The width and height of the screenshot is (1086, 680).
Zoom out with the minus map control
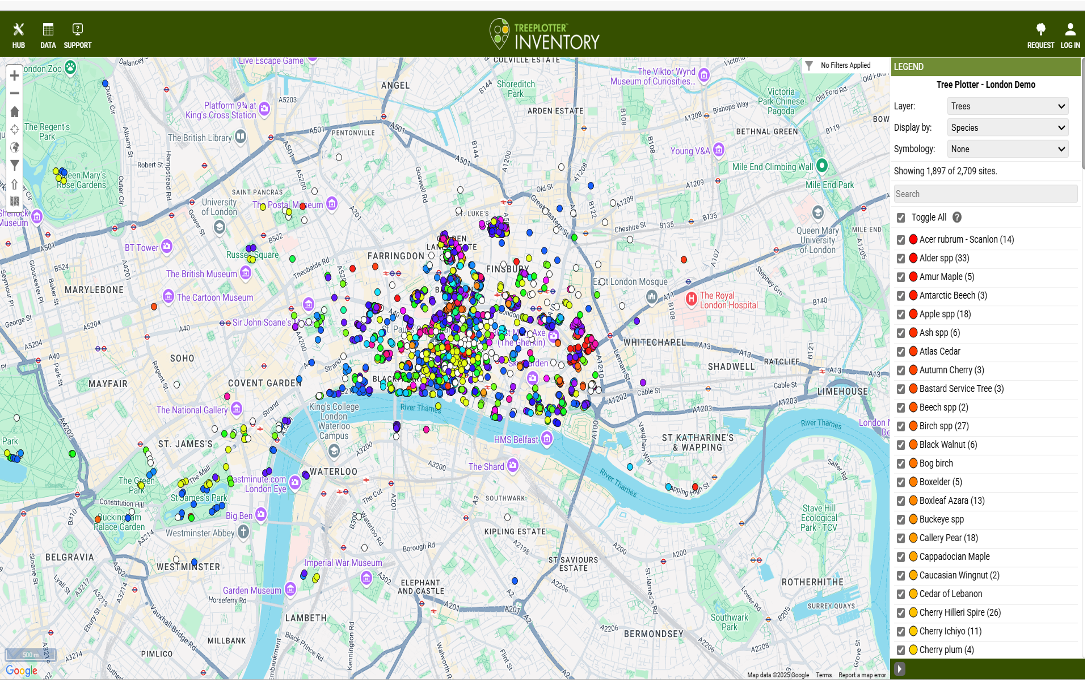click(15, 93)
